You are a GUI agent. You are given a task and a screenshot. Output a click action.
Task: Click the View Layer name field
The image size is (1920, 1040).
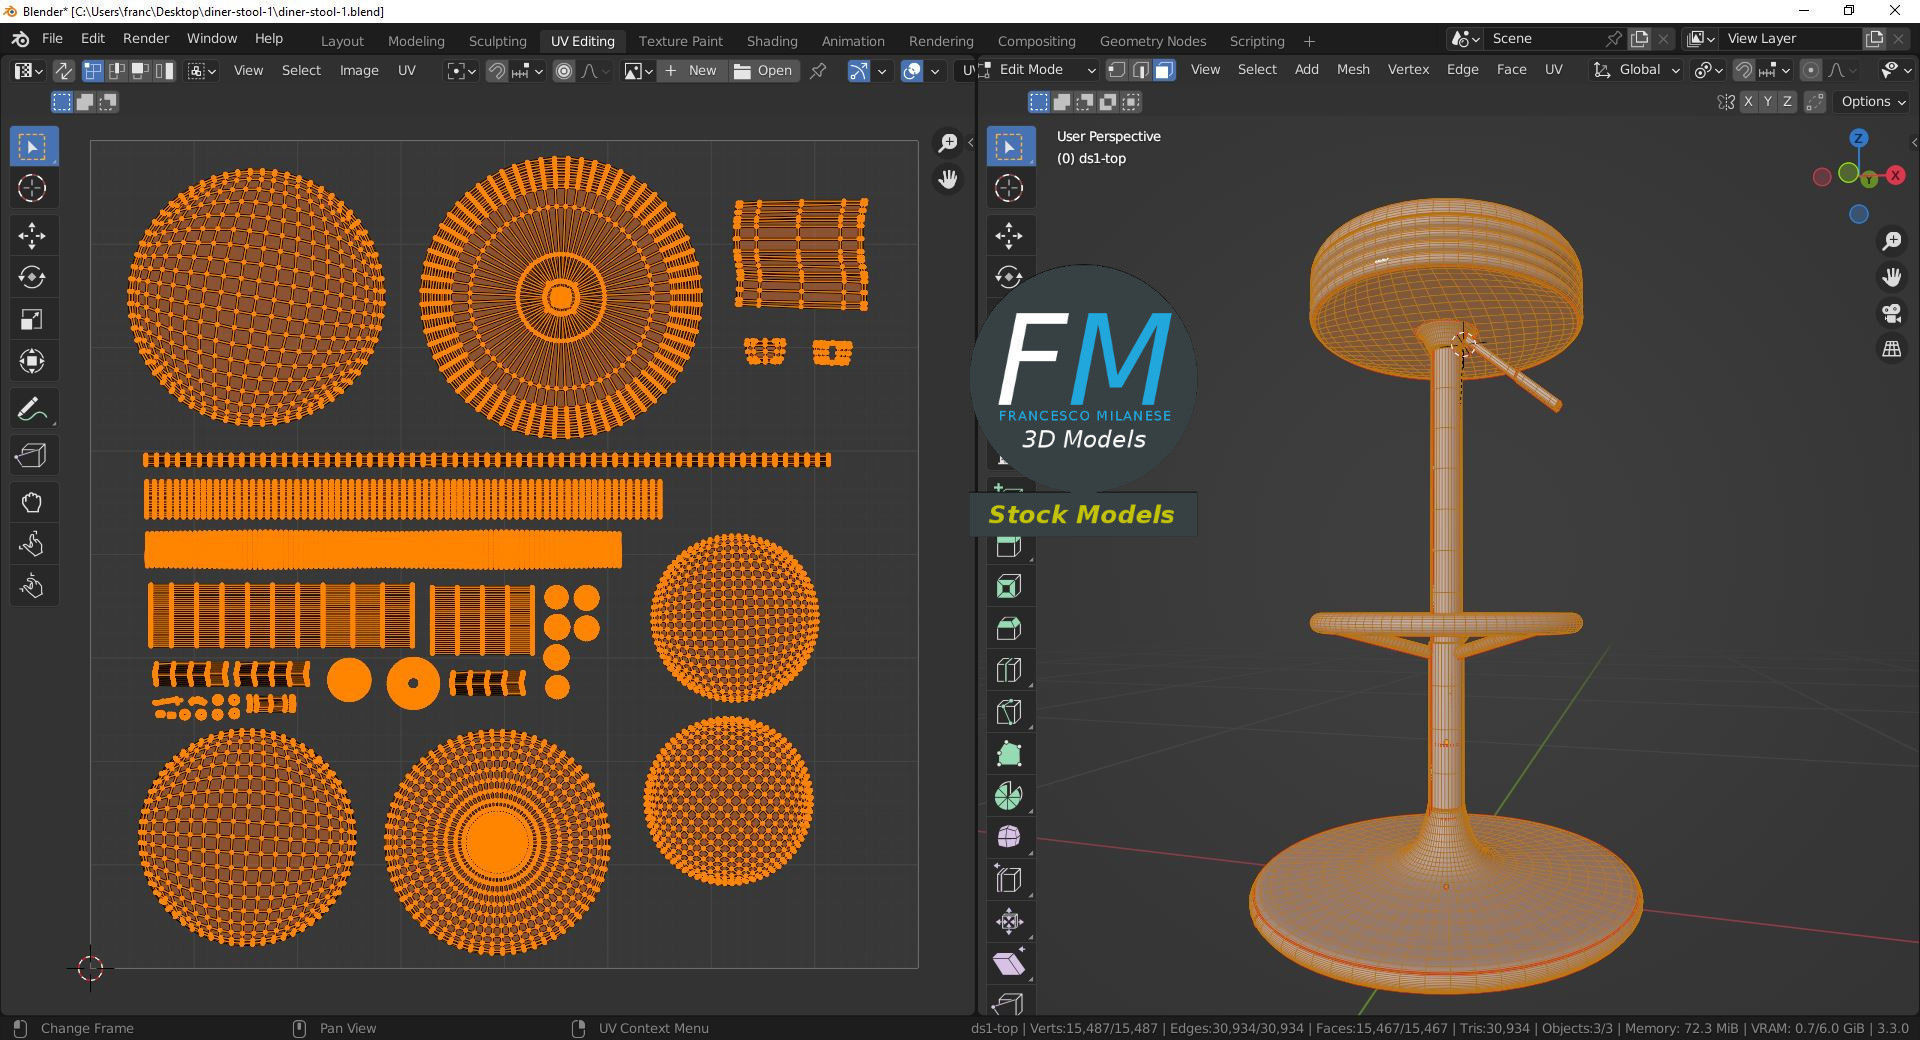click(x=1790, y=39)
